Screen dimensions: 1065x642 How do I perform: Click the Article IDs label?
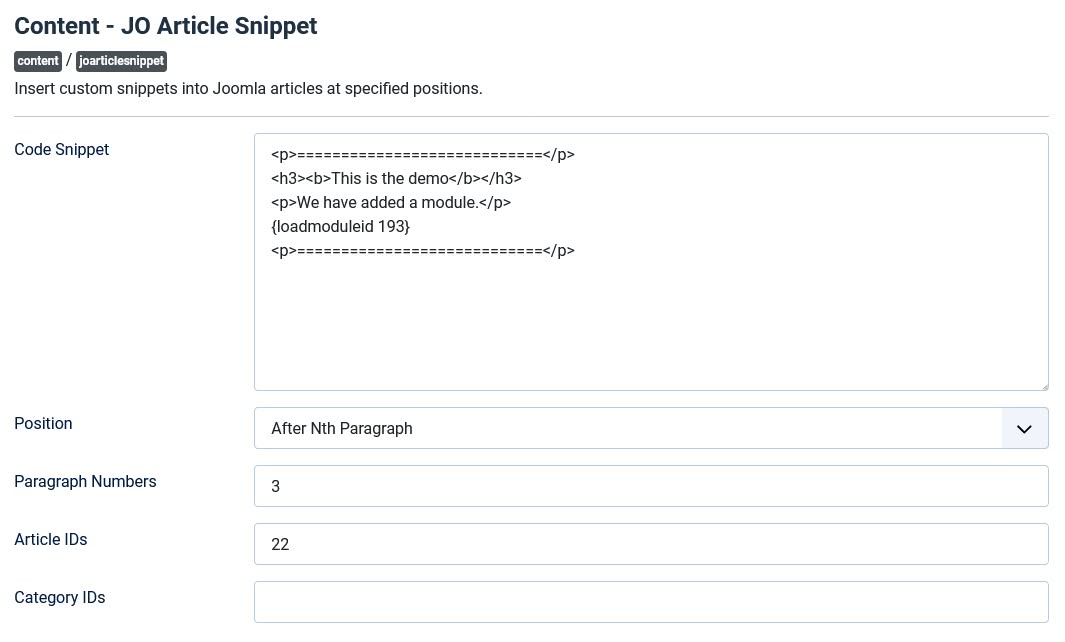[51, 540]
